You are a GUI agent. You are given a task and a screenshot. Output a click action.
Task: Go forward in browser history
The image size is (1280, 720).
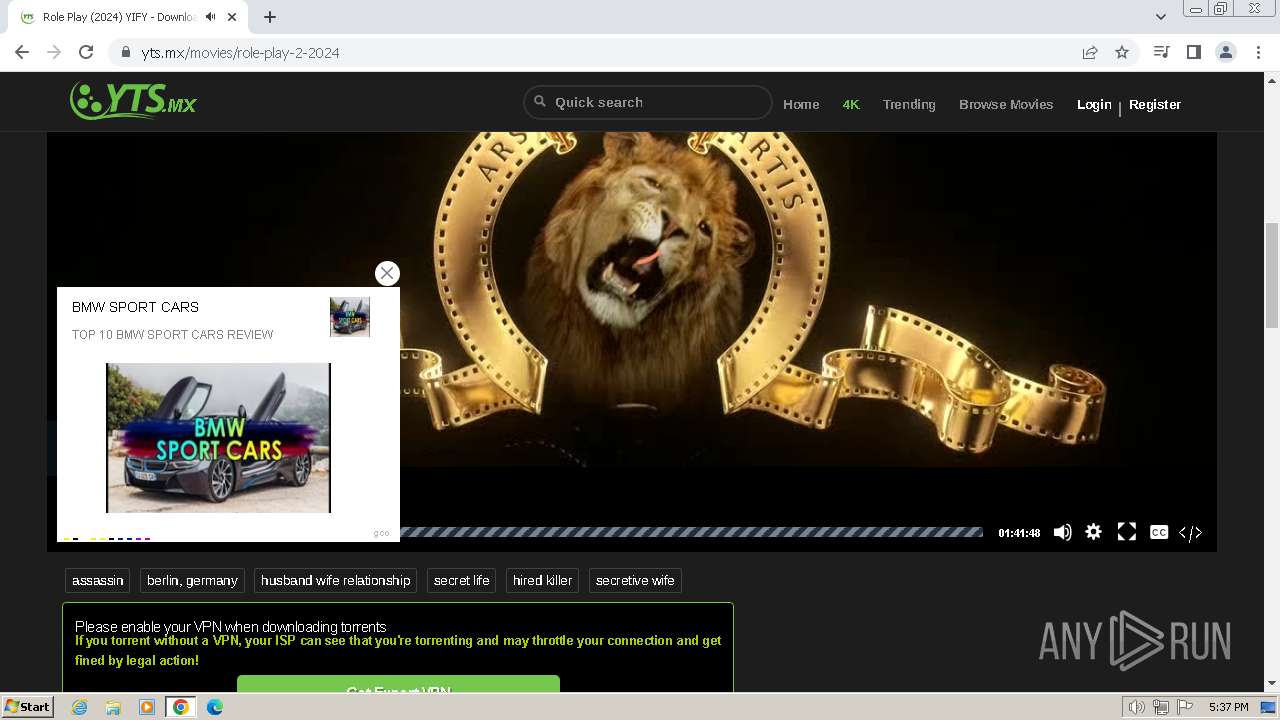point(54,52)
